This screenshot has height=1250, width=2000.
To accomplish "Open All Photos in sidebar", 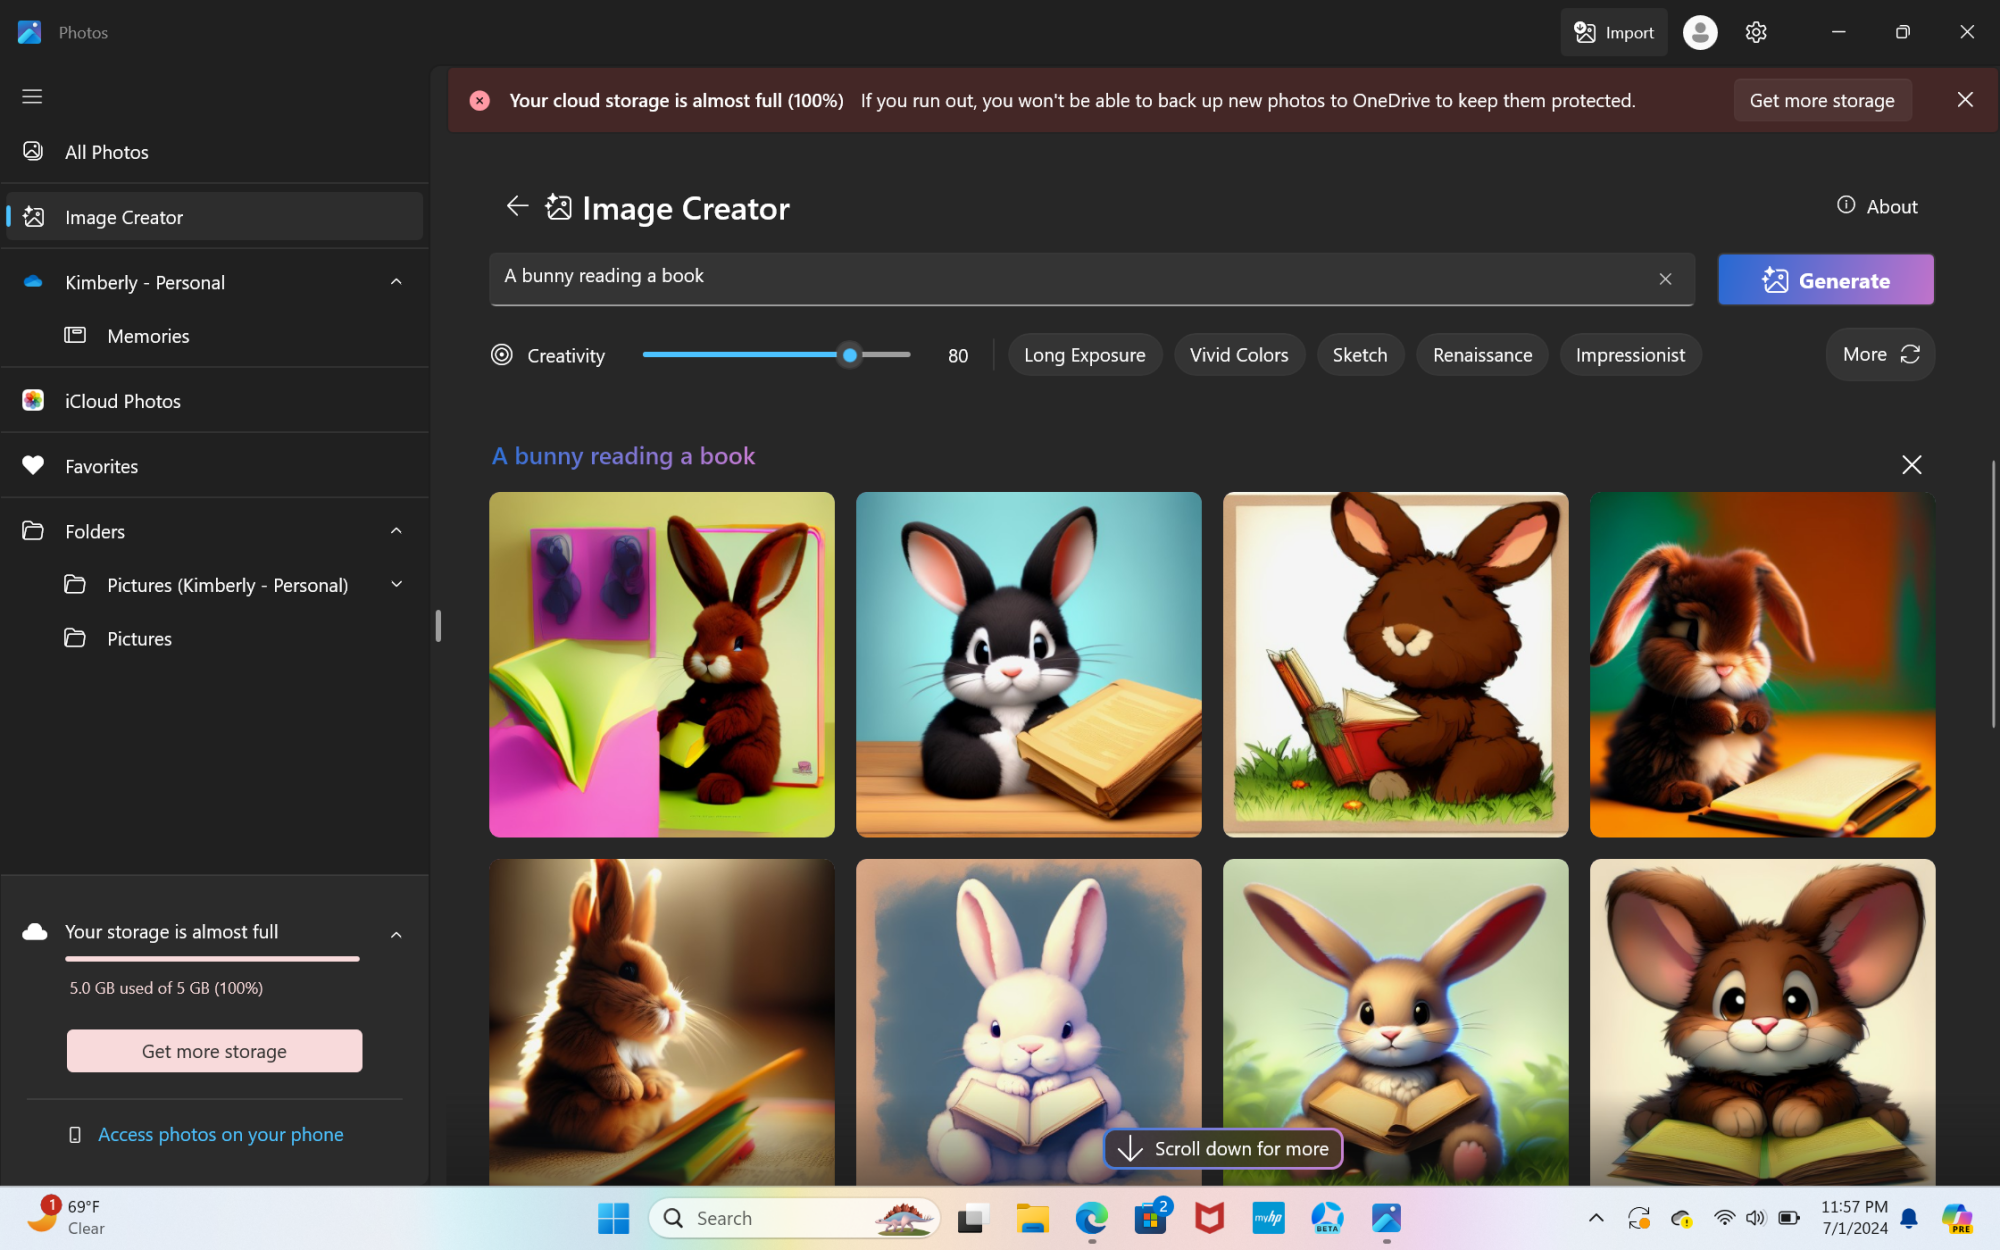I will pos(106,152).
